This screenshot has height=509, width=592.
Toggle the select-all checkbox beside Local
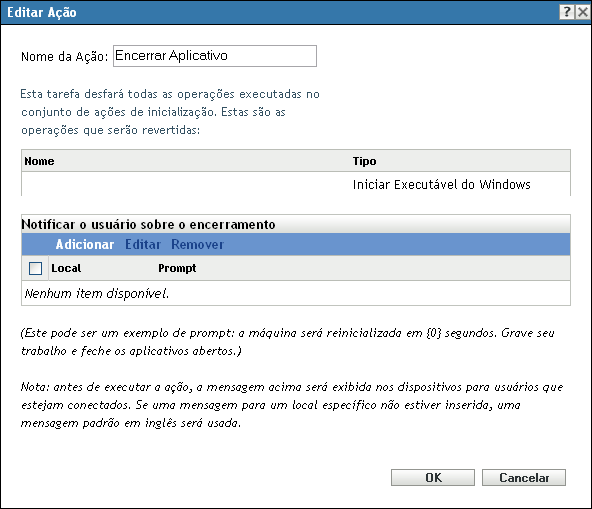35,268
